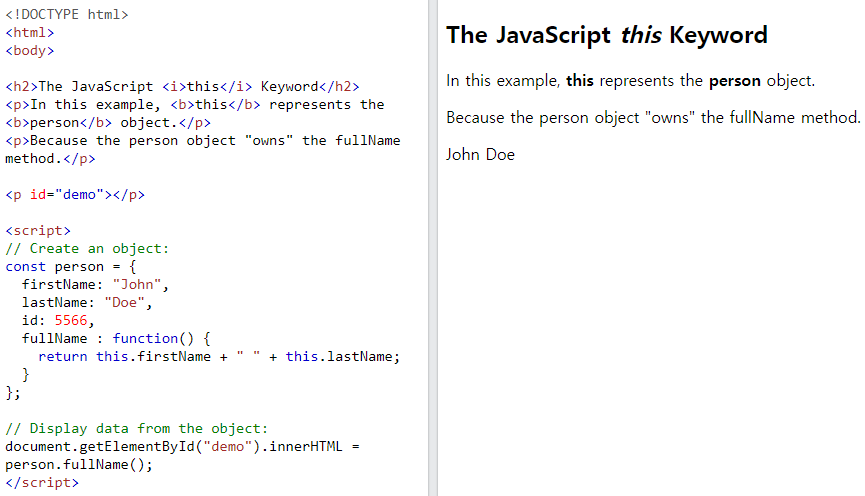Click the opening "<body>" tag line
The image size is (865, 496).
click(30, 51)
